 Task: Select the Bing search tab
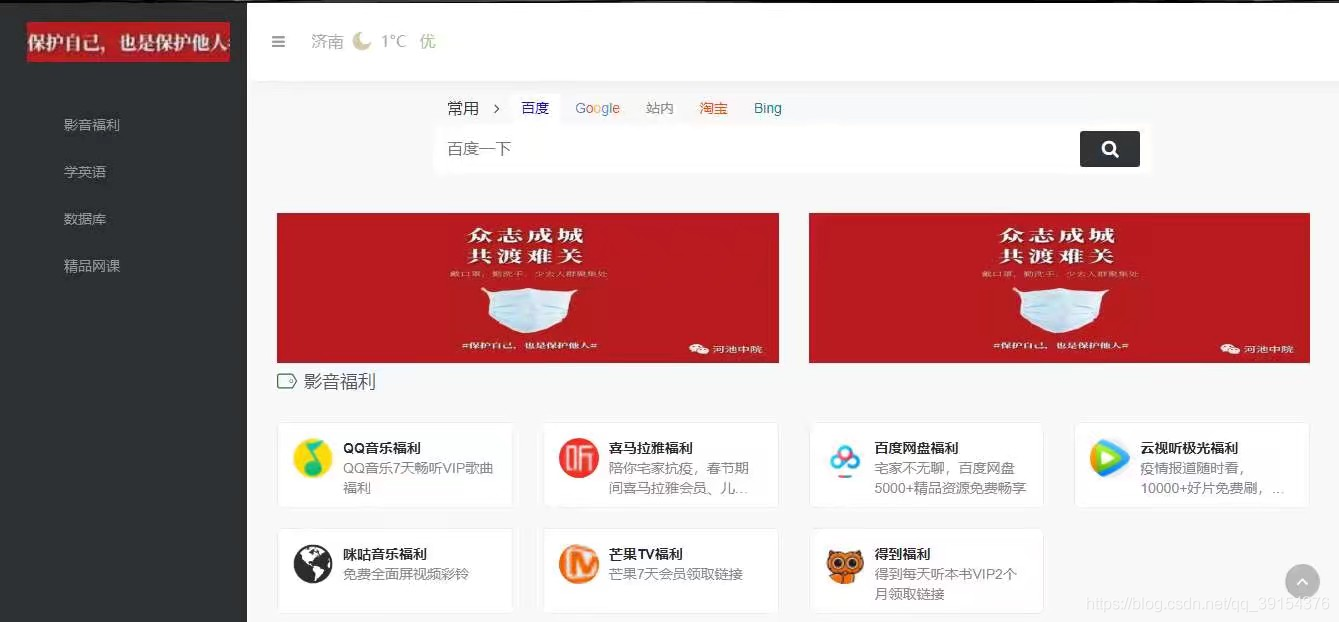click(768, 108)
